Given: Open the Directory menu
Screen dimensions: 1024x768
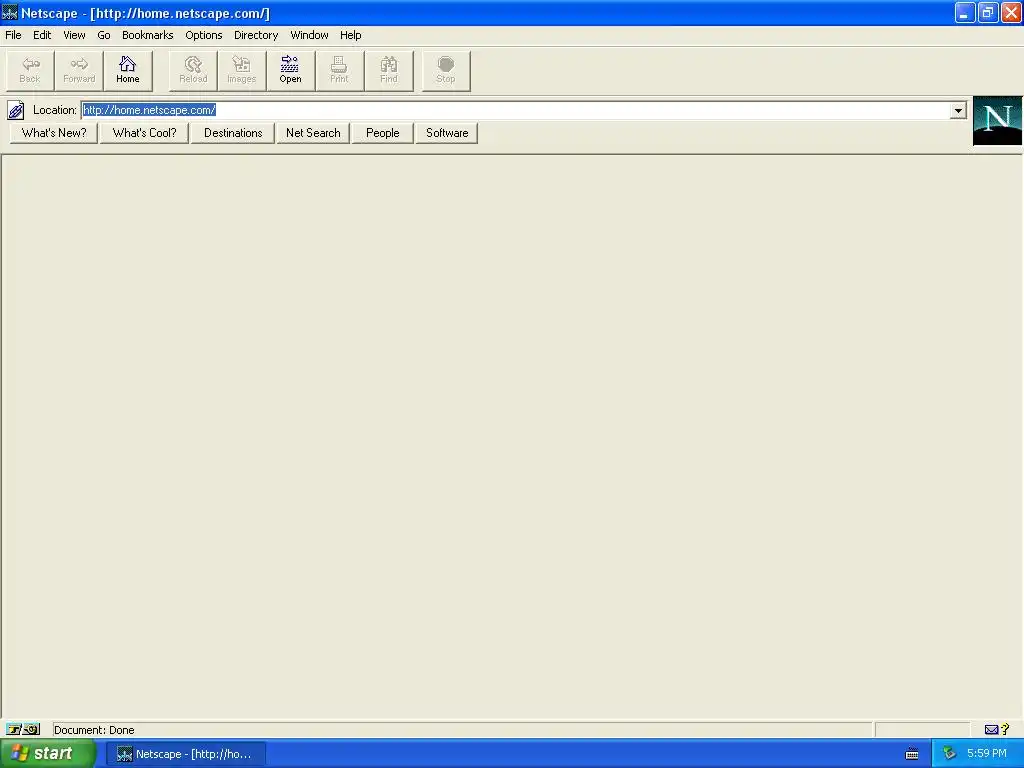Looking at the screenshot, I should (256, 35).
